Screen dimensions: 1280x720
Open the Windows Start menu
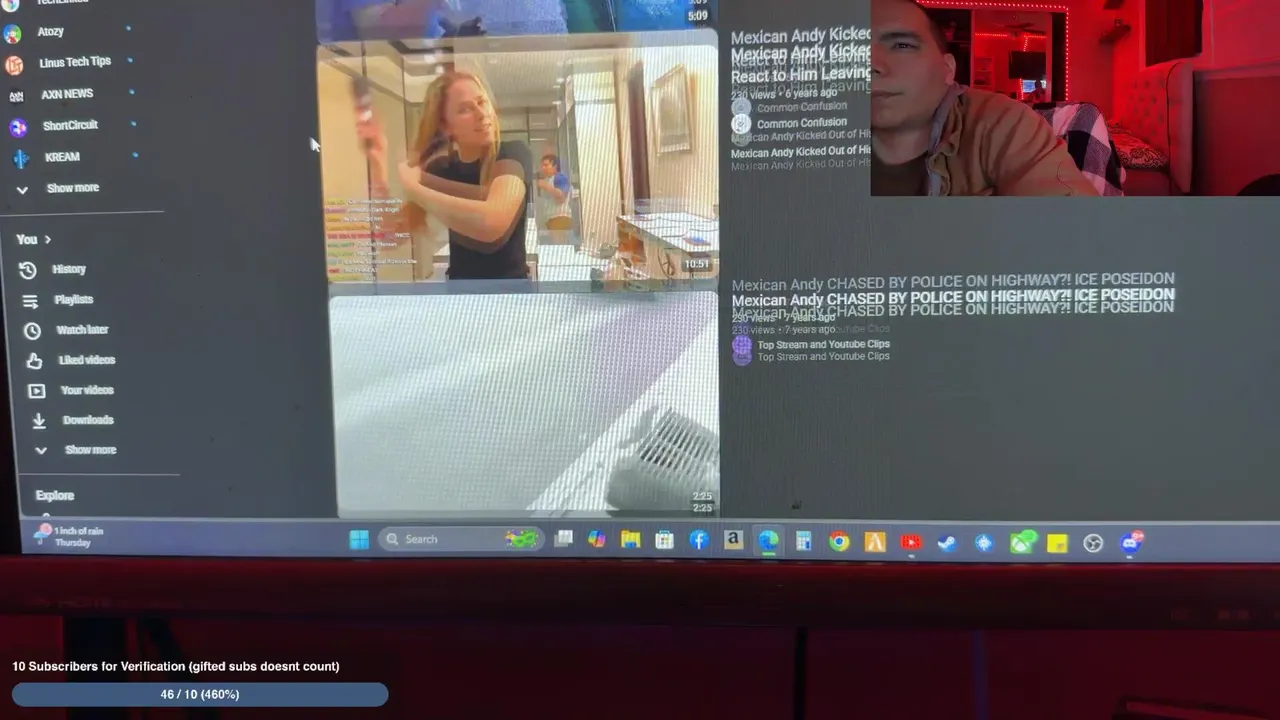[x=359, y=540]
